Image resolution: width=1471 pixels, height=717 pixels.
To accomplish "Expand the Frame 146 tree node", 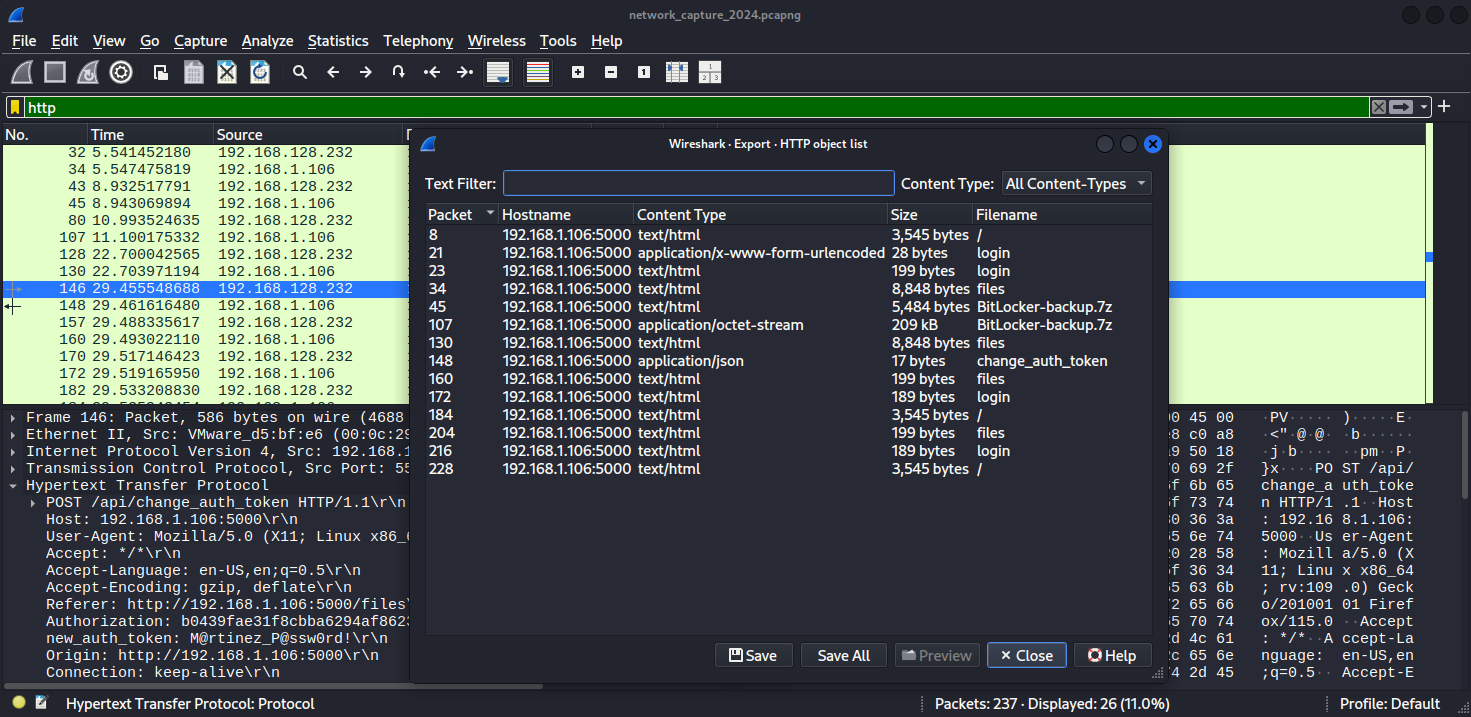I will (14, 417).
